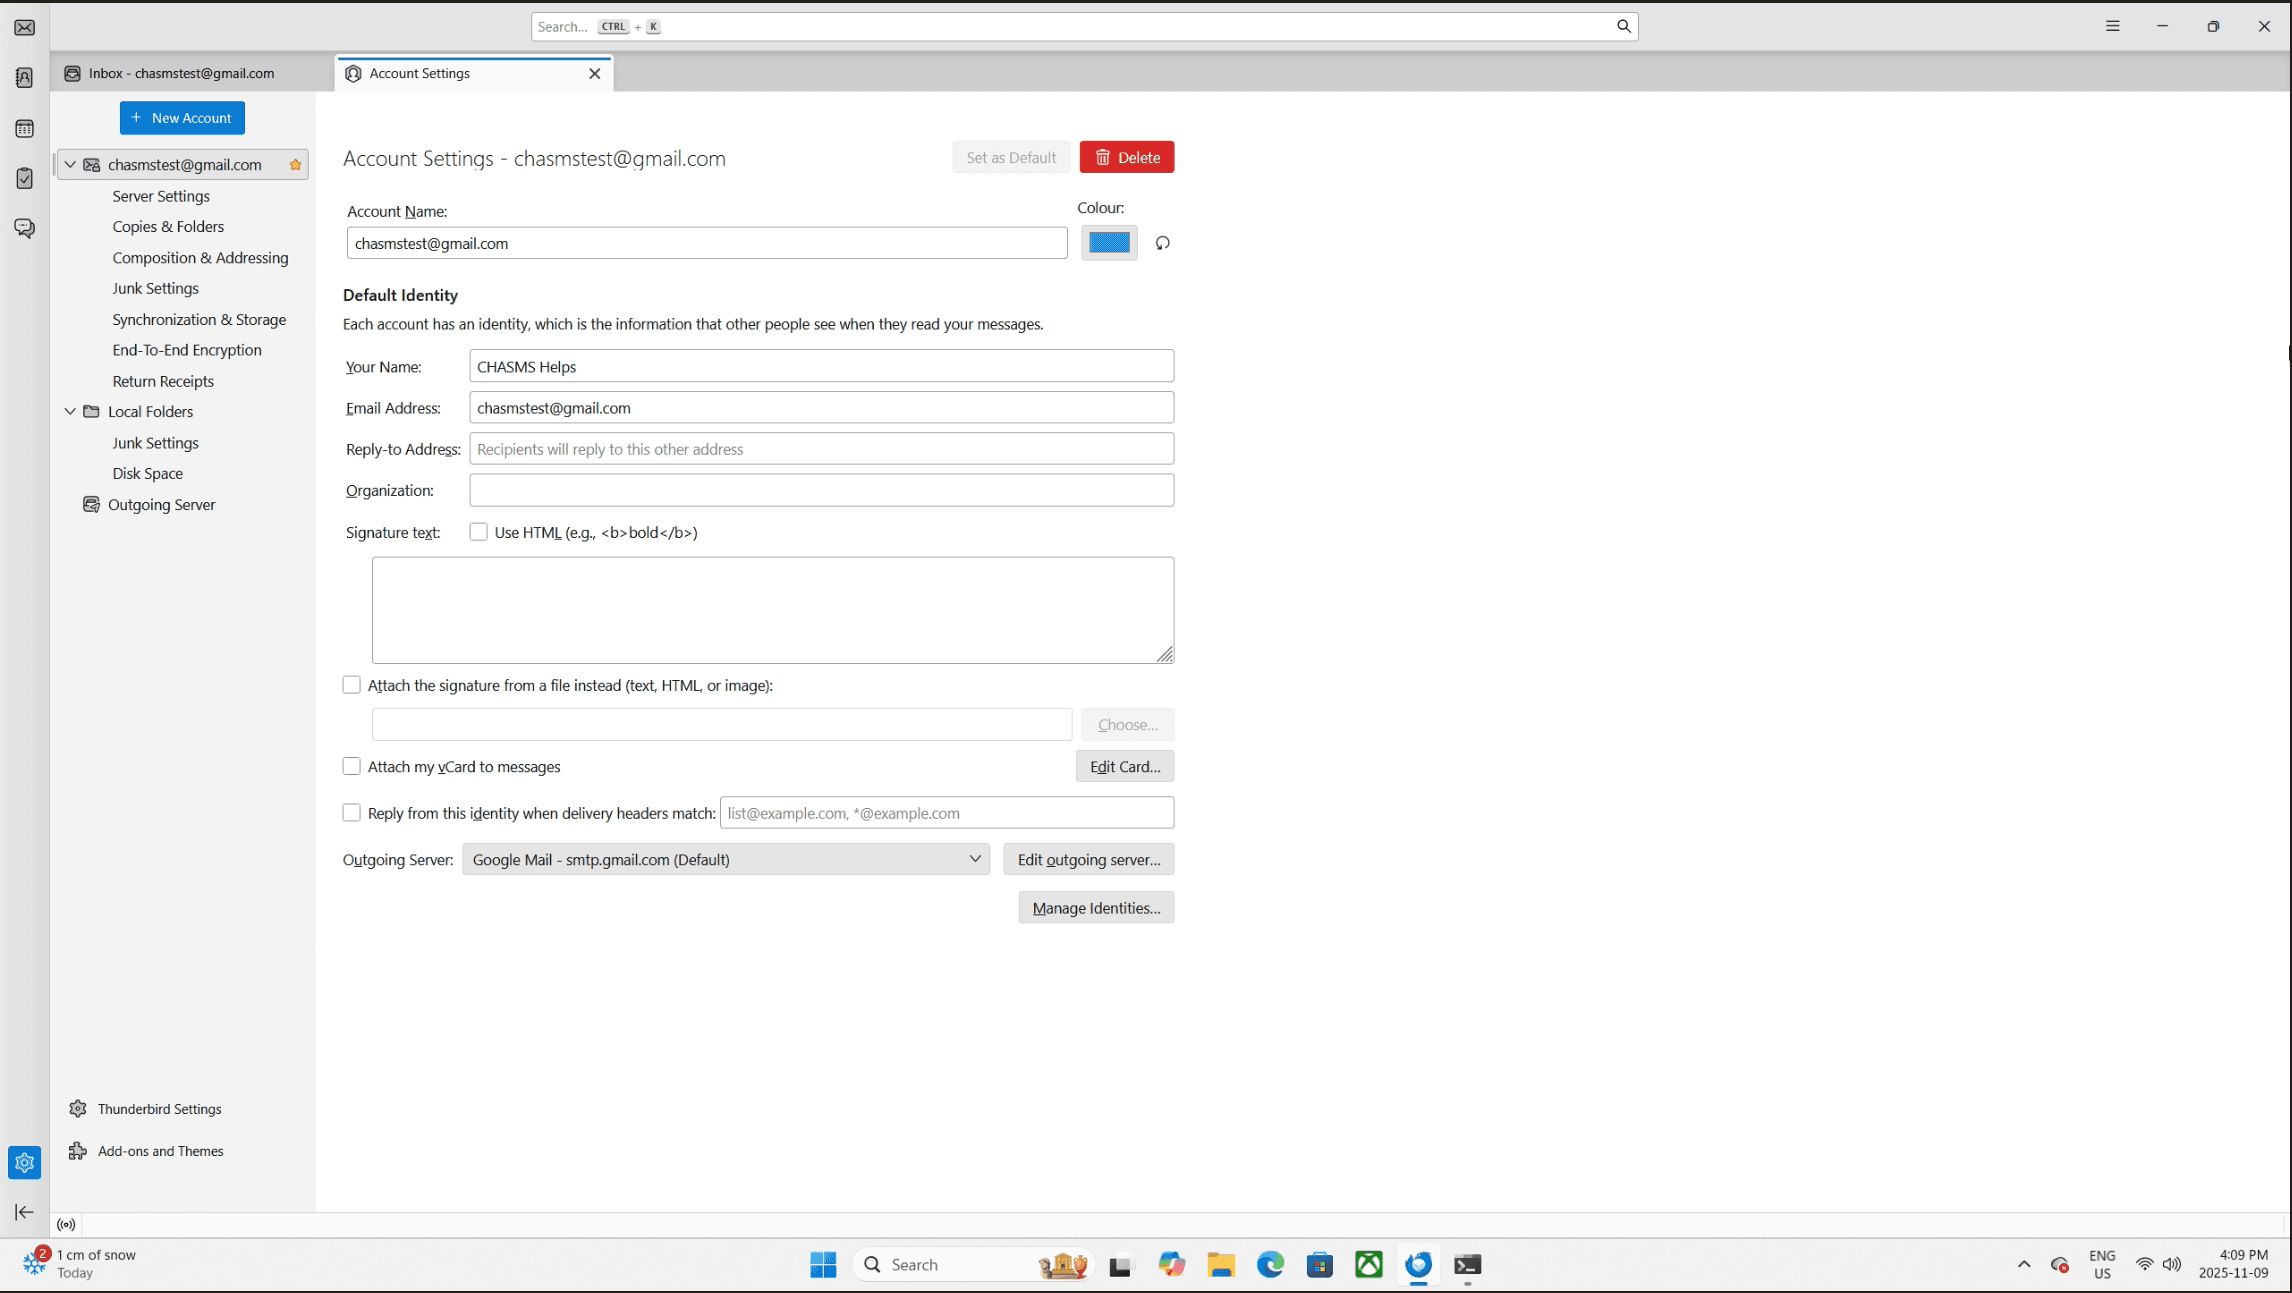The width and height of the screenshot is (2292, 1293).
Task: Enable Use HTML signature checkbox
Action: [478, 532]
